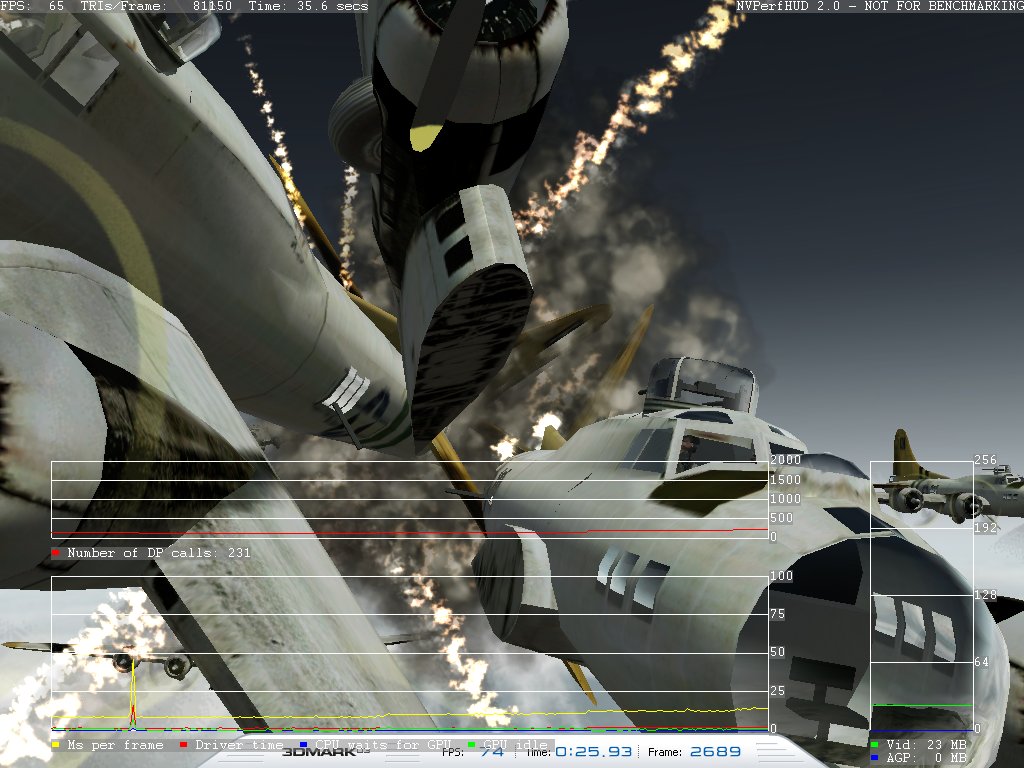Viewport: 1024px width, 768px height.
Task: Click the '192' axis label on memory graph
Action: pyautogui.click(x=985, y=527)
